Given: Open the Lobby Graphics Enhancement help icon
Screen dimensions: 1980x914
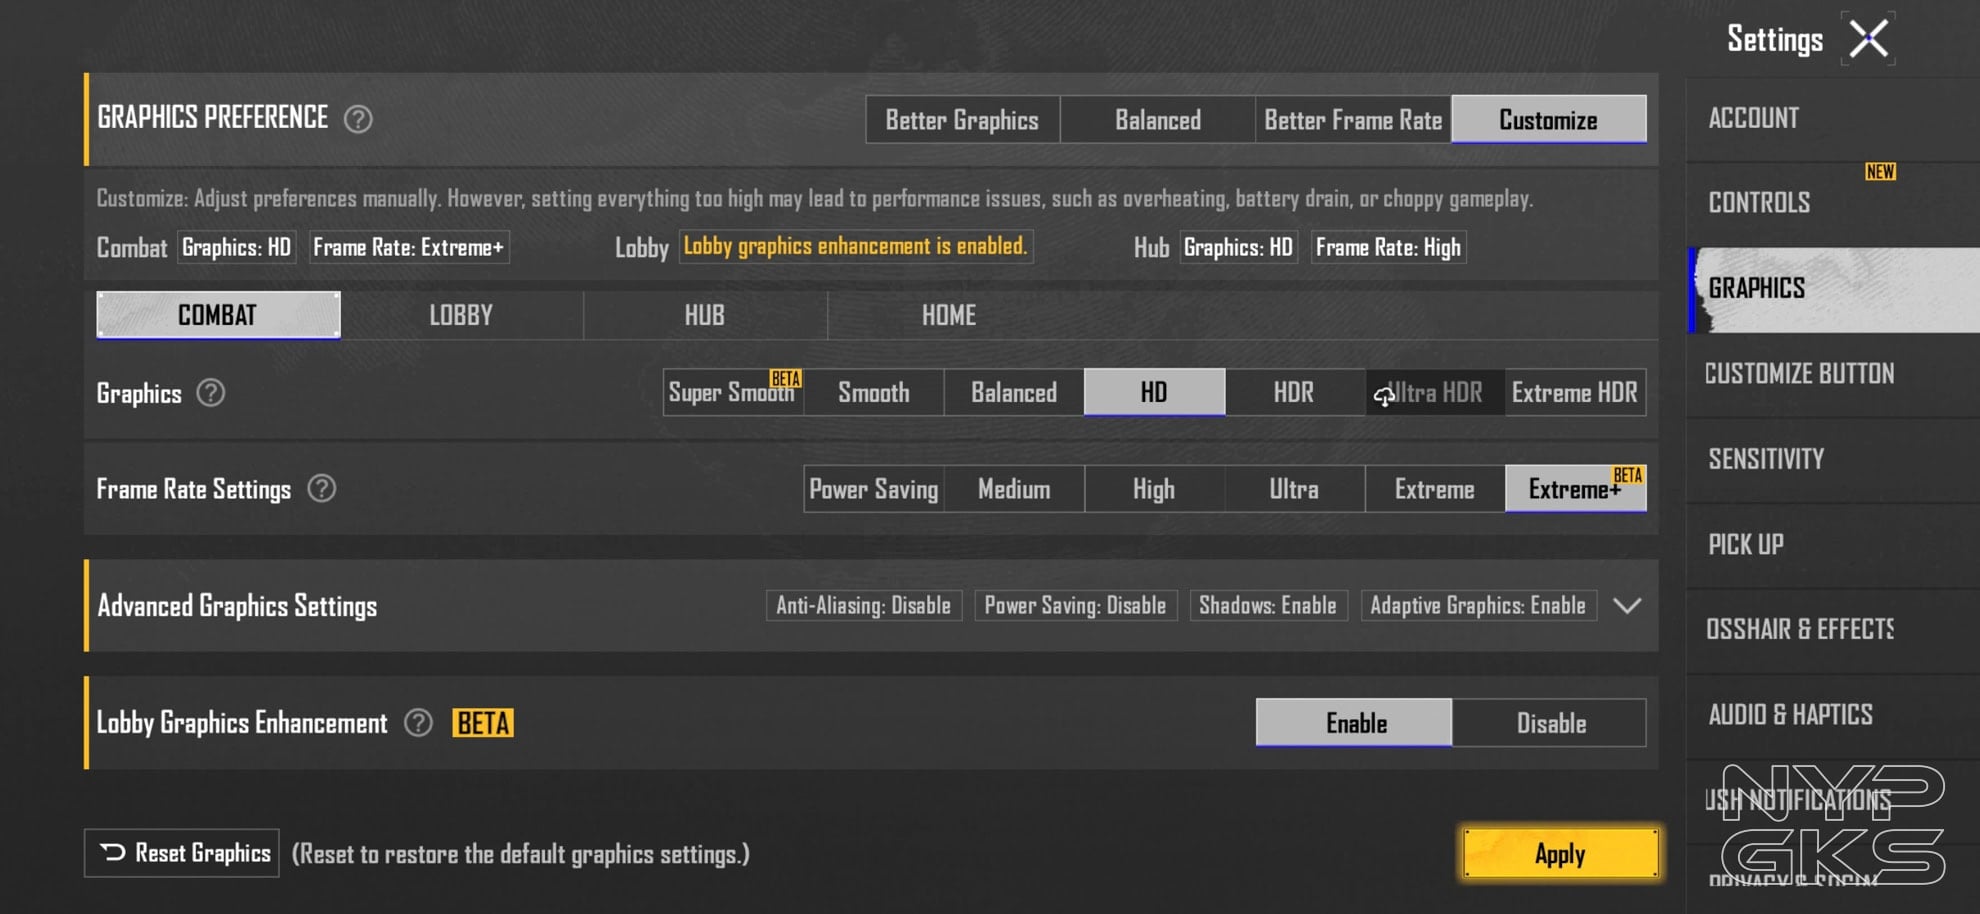Looking at the screenshot, I should (418, 723).
